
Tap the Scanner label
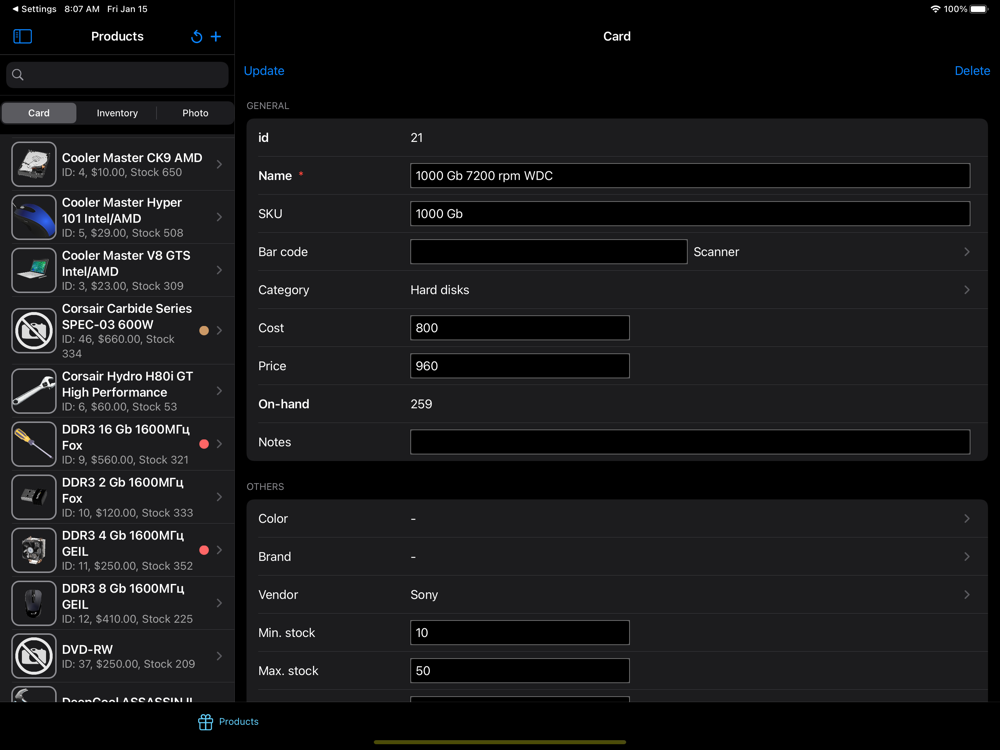[x=716, y=252]
